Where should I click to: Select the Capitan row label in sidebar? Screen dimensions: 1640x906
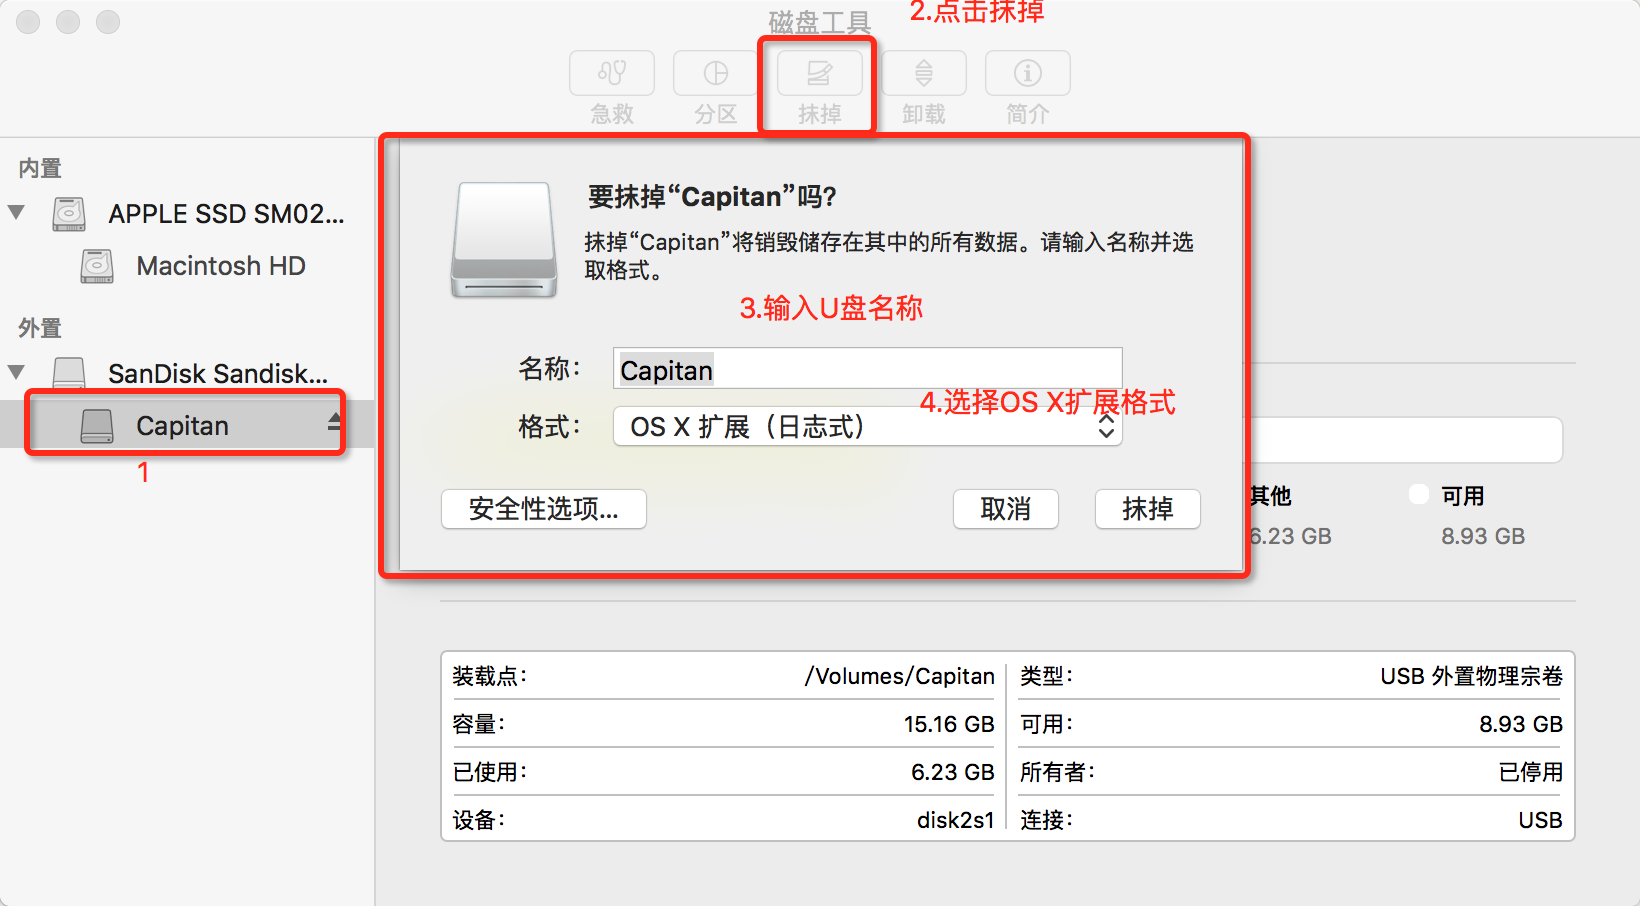point(183,426)
